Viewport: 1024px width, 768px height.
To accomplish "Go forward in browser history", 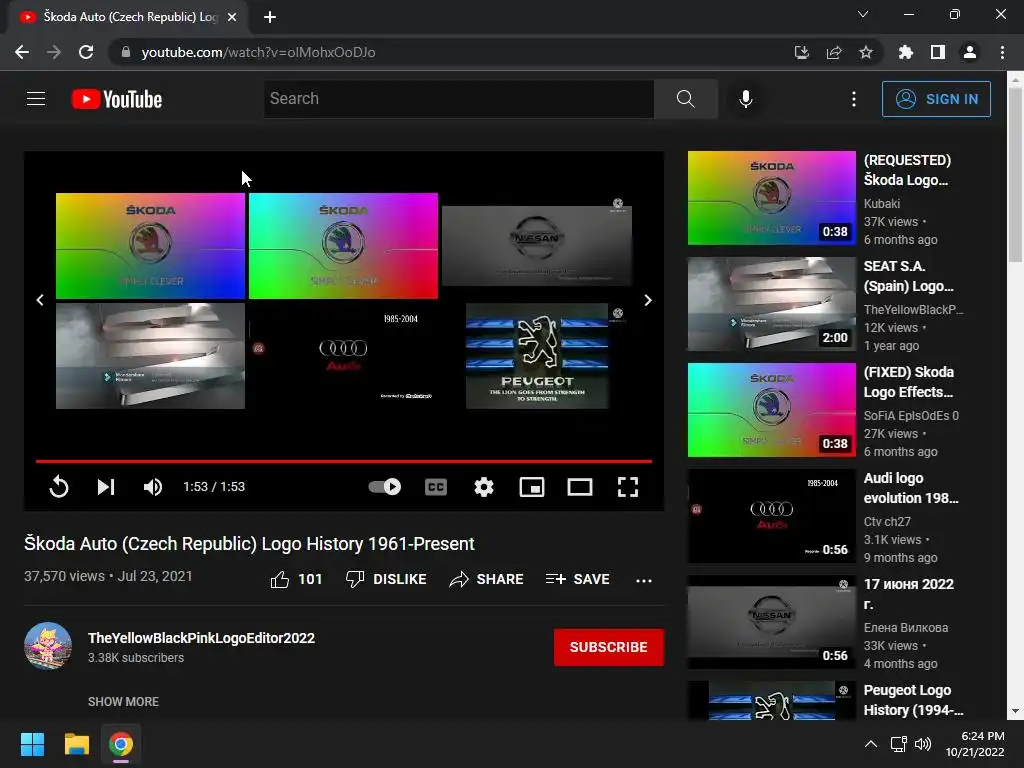I will tap(54, 52).
